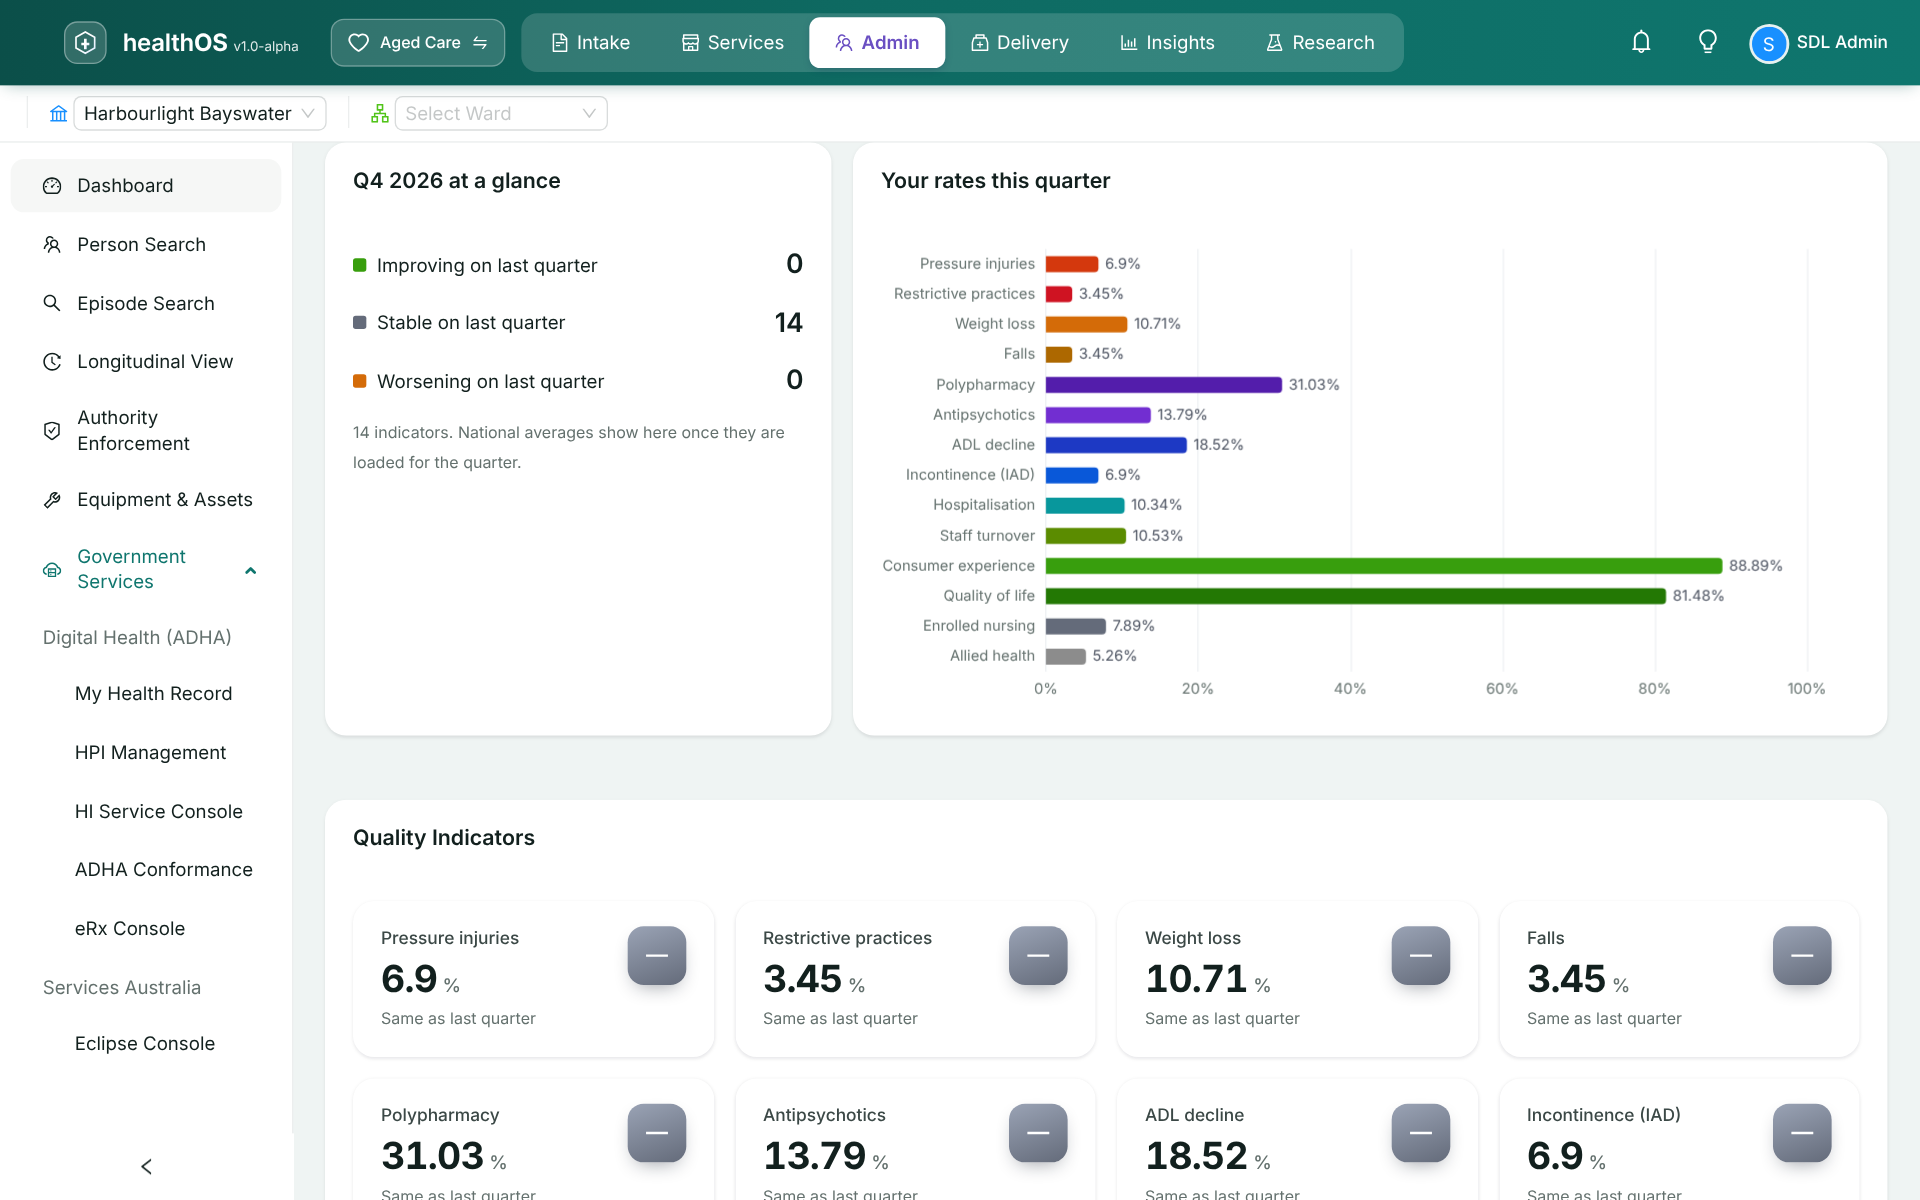Click the Polypharmacy trend indicator icon

pyautogui.click(x=657, y=1132)
